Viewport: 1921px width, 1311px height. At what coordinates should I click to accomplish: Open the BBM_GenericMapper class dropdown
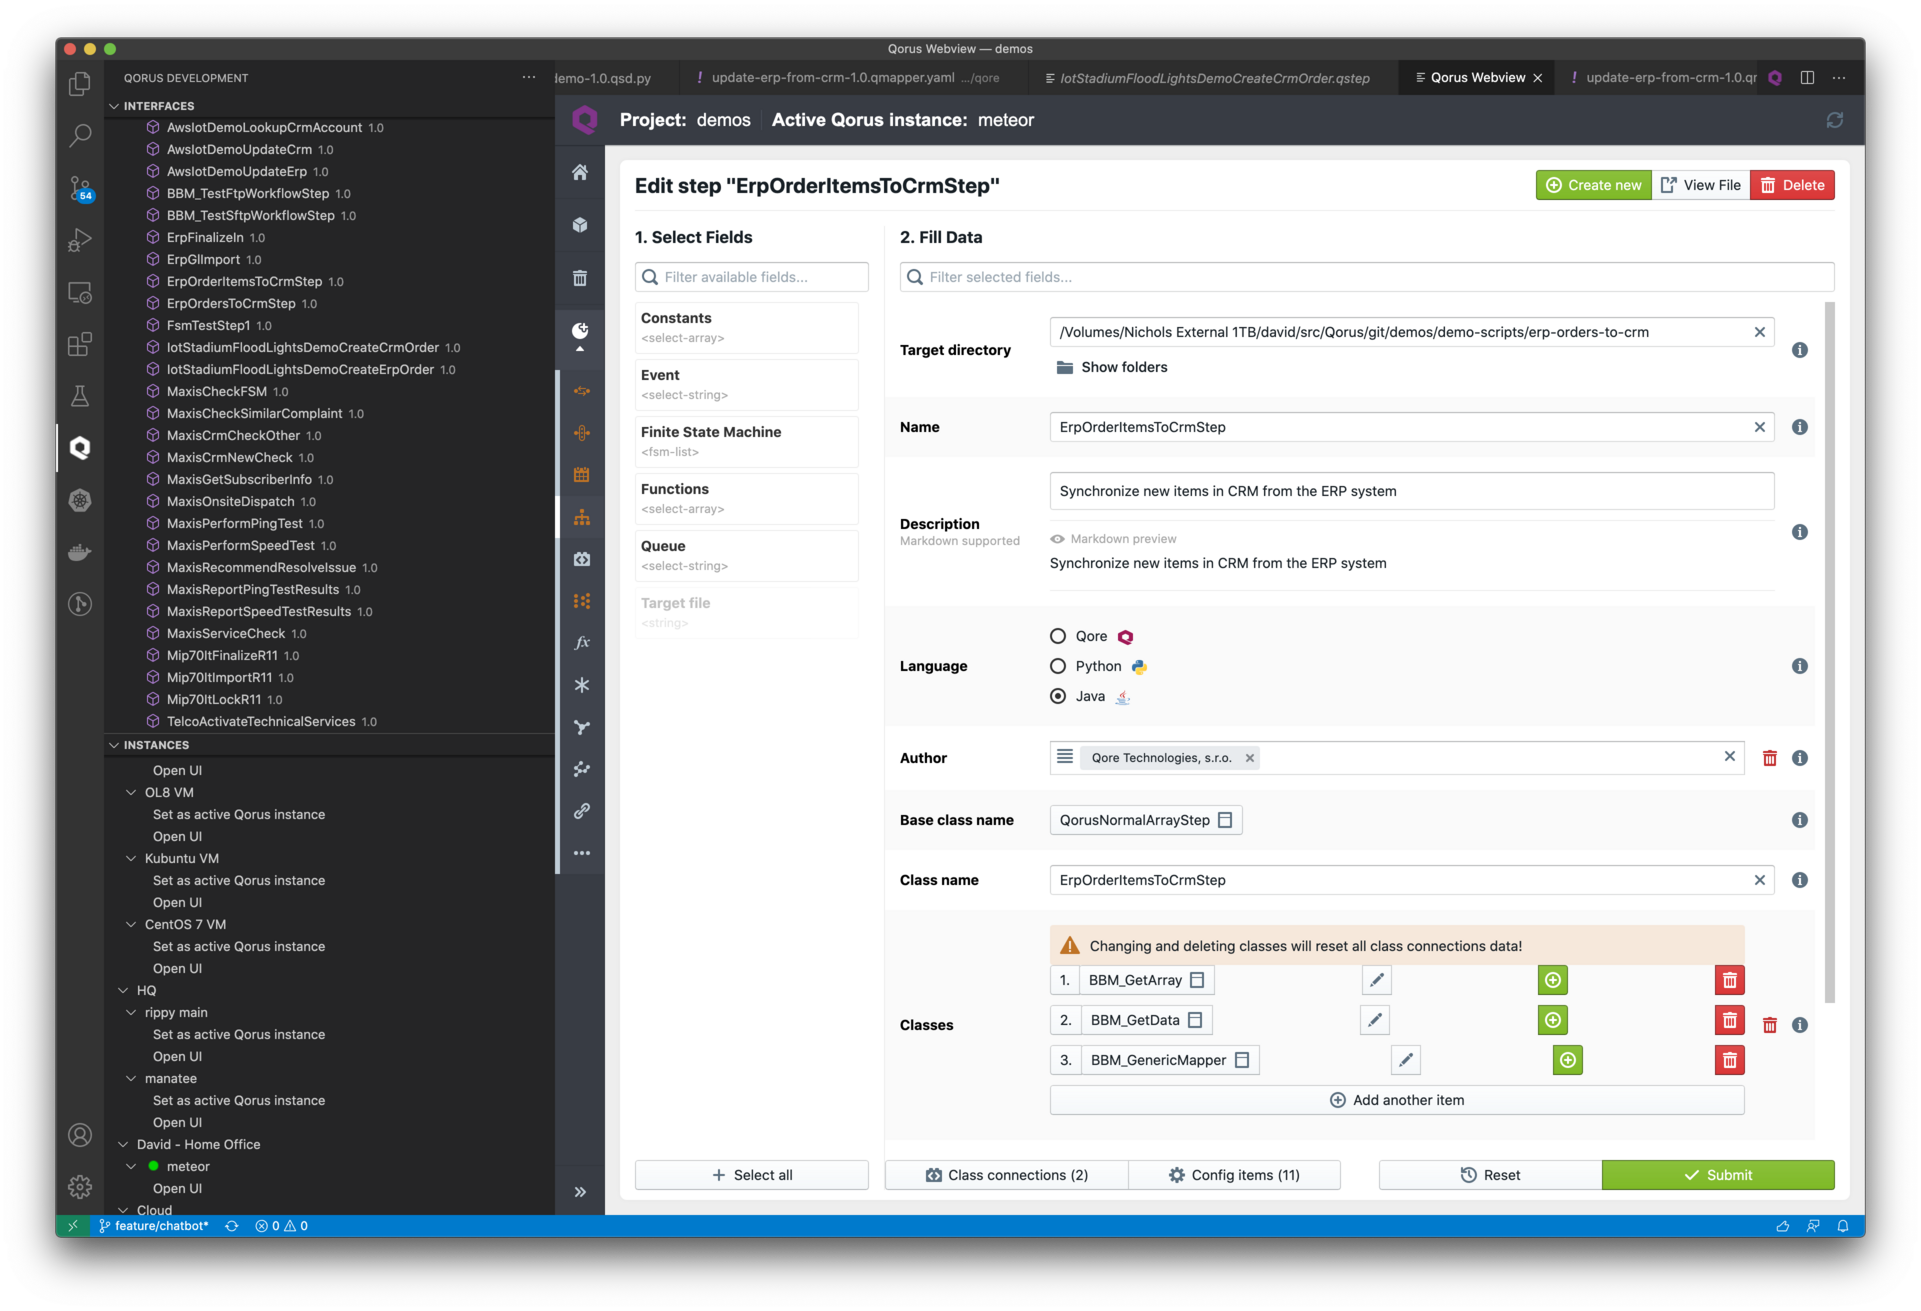click(x=1170, y=1060)
